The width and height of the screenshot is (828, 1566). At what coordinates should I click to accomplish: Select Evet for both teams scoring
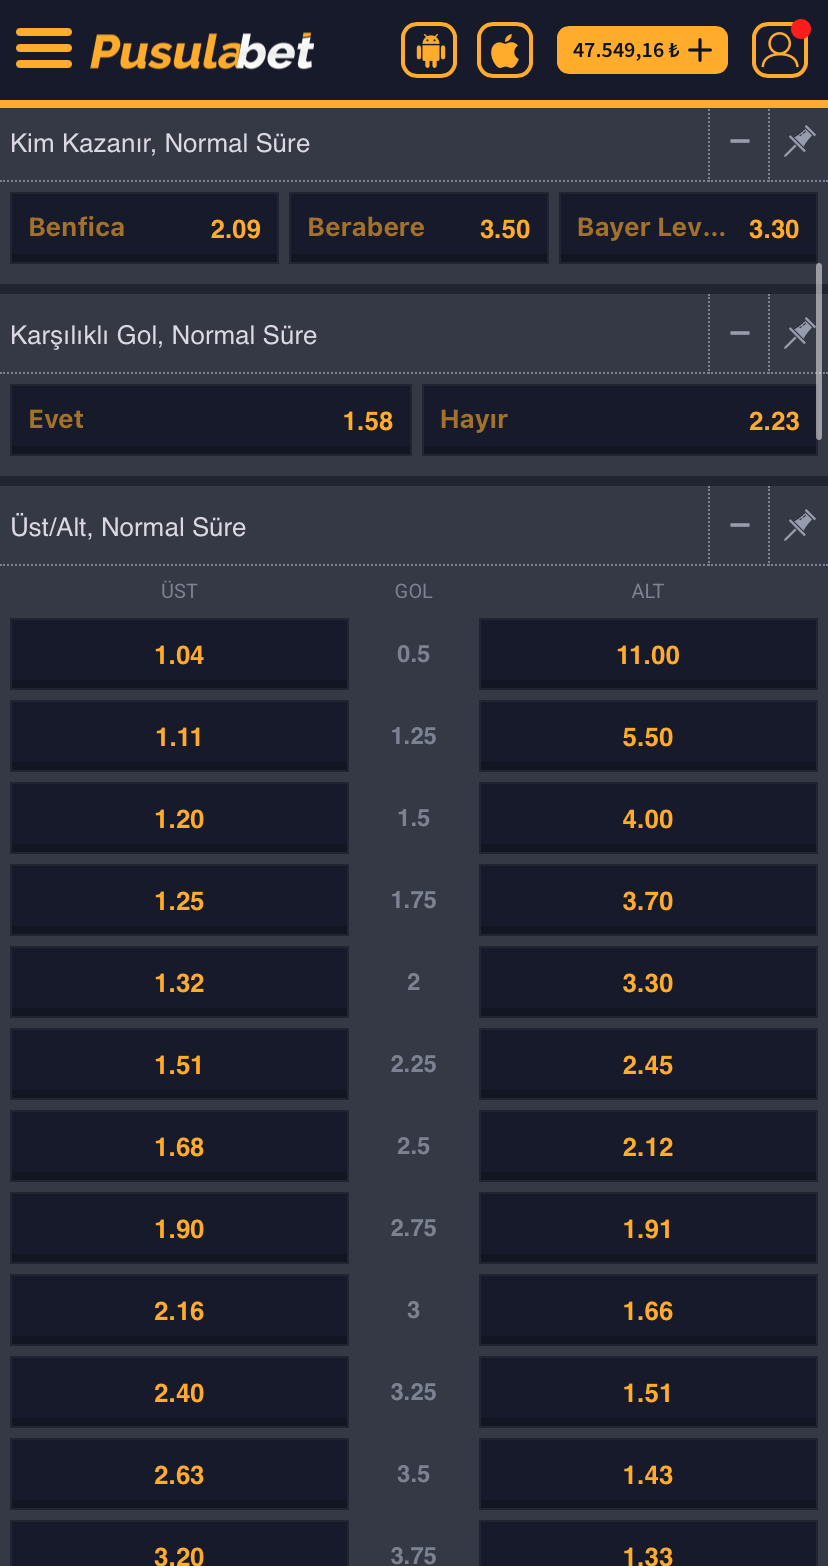[x=211, y=420]
